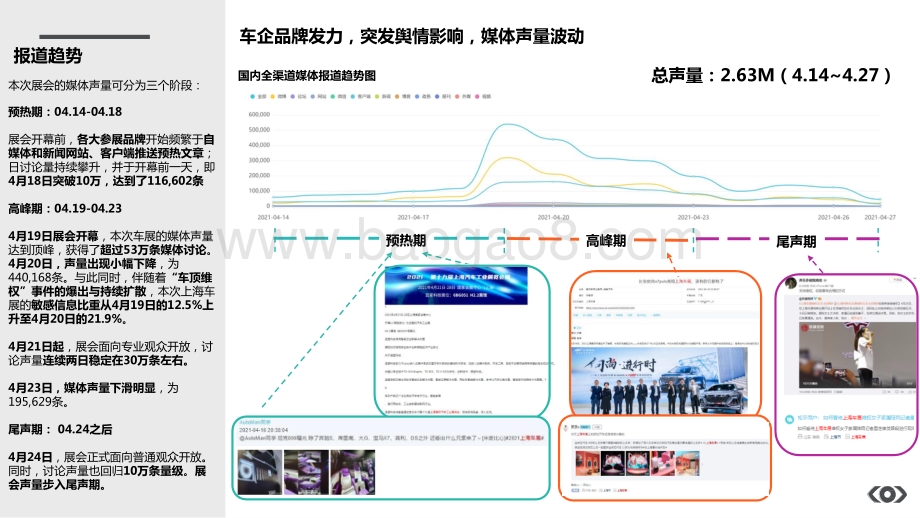Screen dimensions: 920x518
Task: Click the 600,000 y-axis label
Action: (x=259, y=114)
